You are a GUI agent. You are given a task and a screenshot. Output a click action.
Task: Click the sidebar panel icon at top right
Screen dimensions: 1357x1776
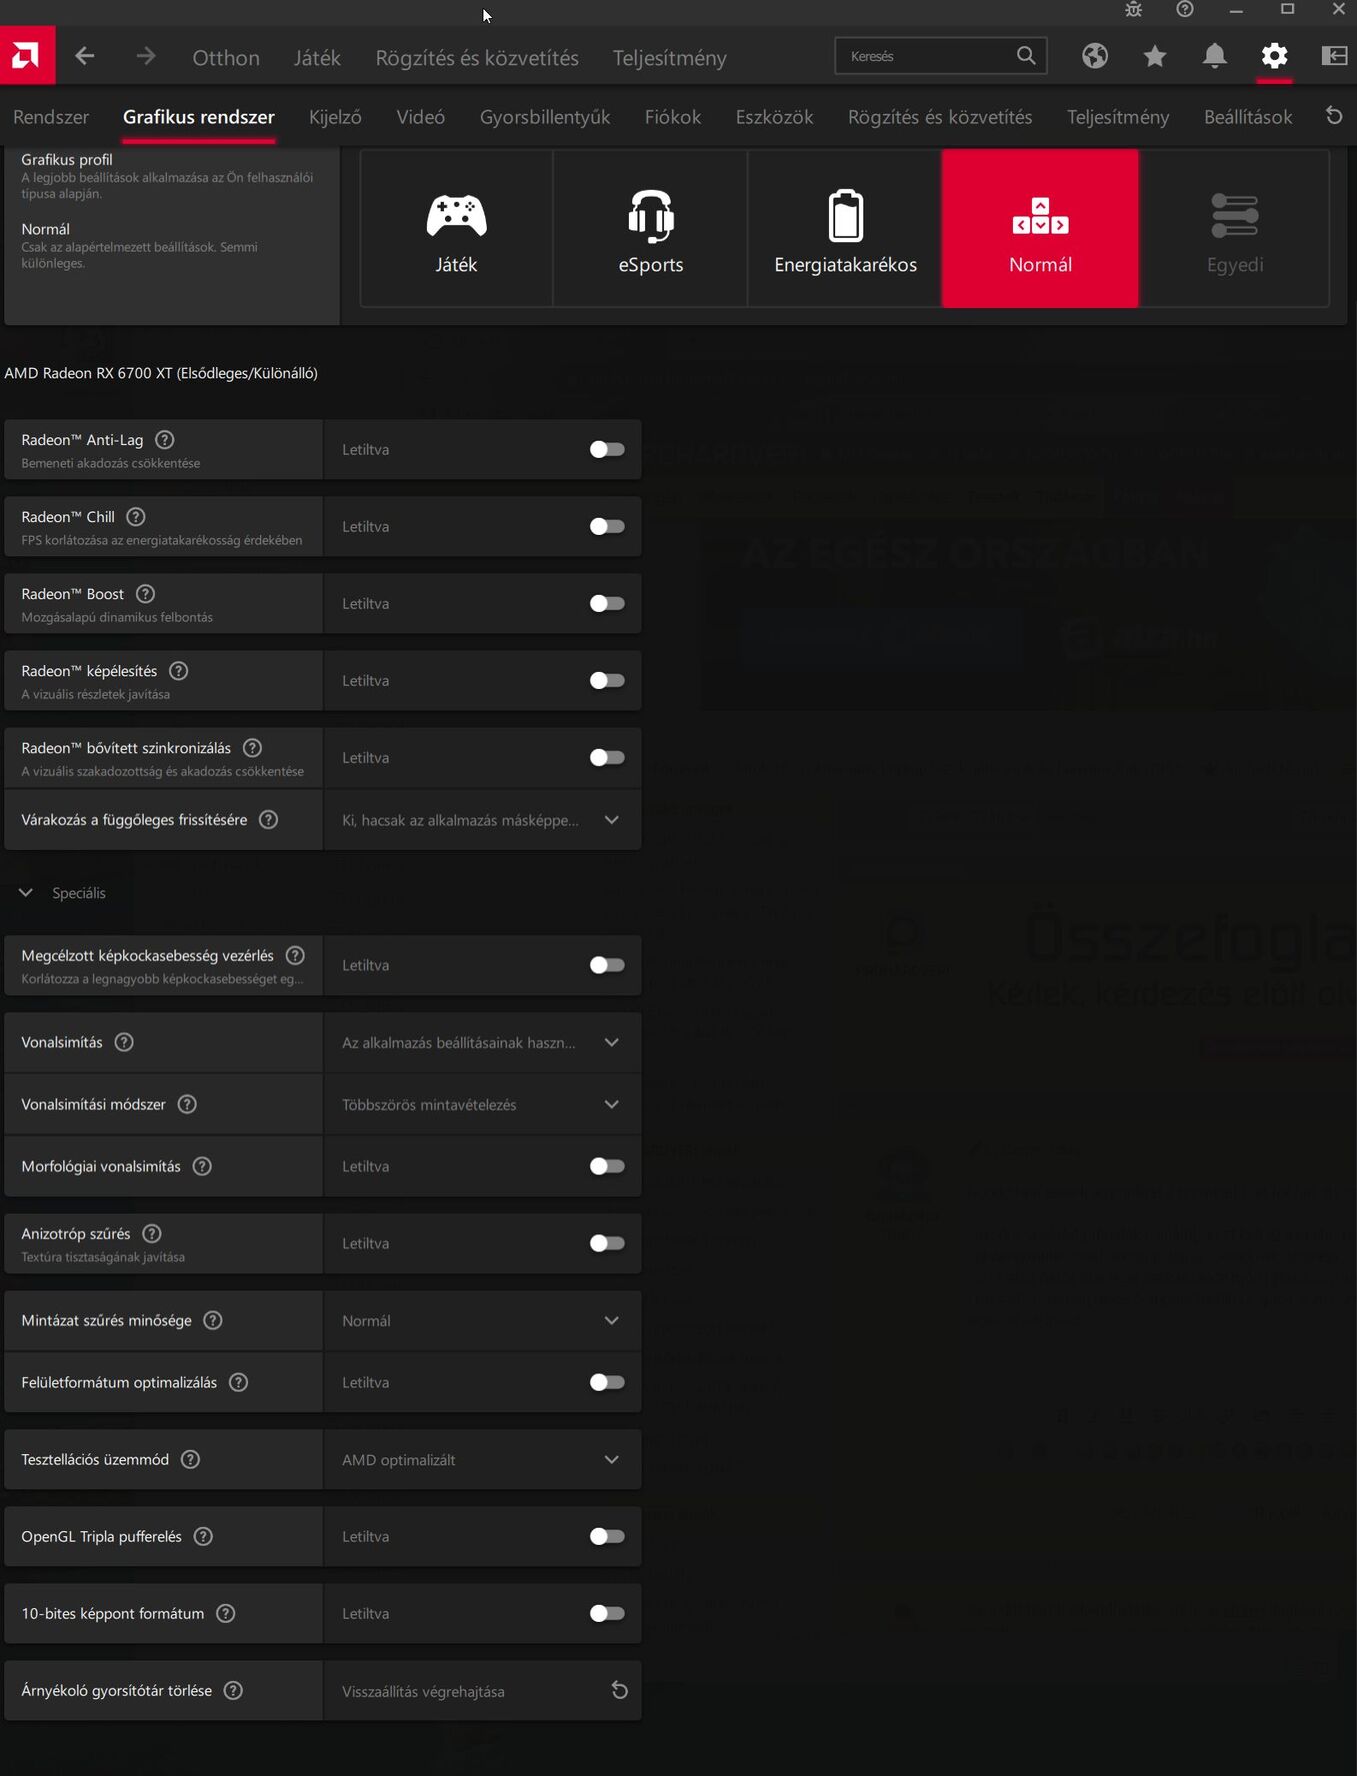[x=1334, y=56]
